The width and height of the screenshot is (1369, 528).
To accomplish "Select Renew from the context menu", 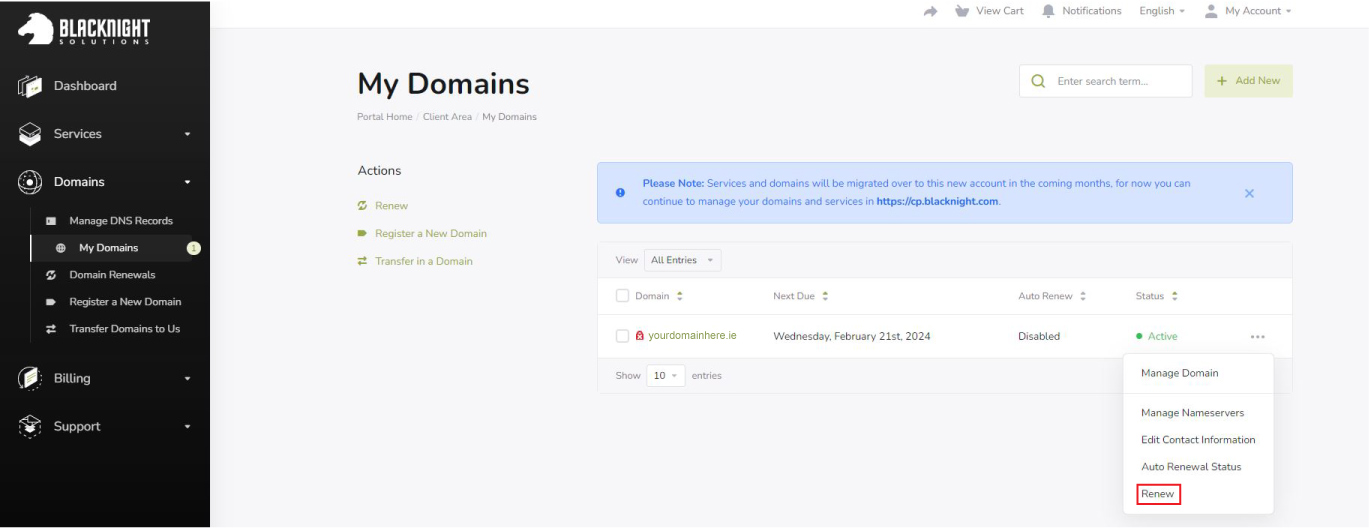I will [x=1158, y=494].
